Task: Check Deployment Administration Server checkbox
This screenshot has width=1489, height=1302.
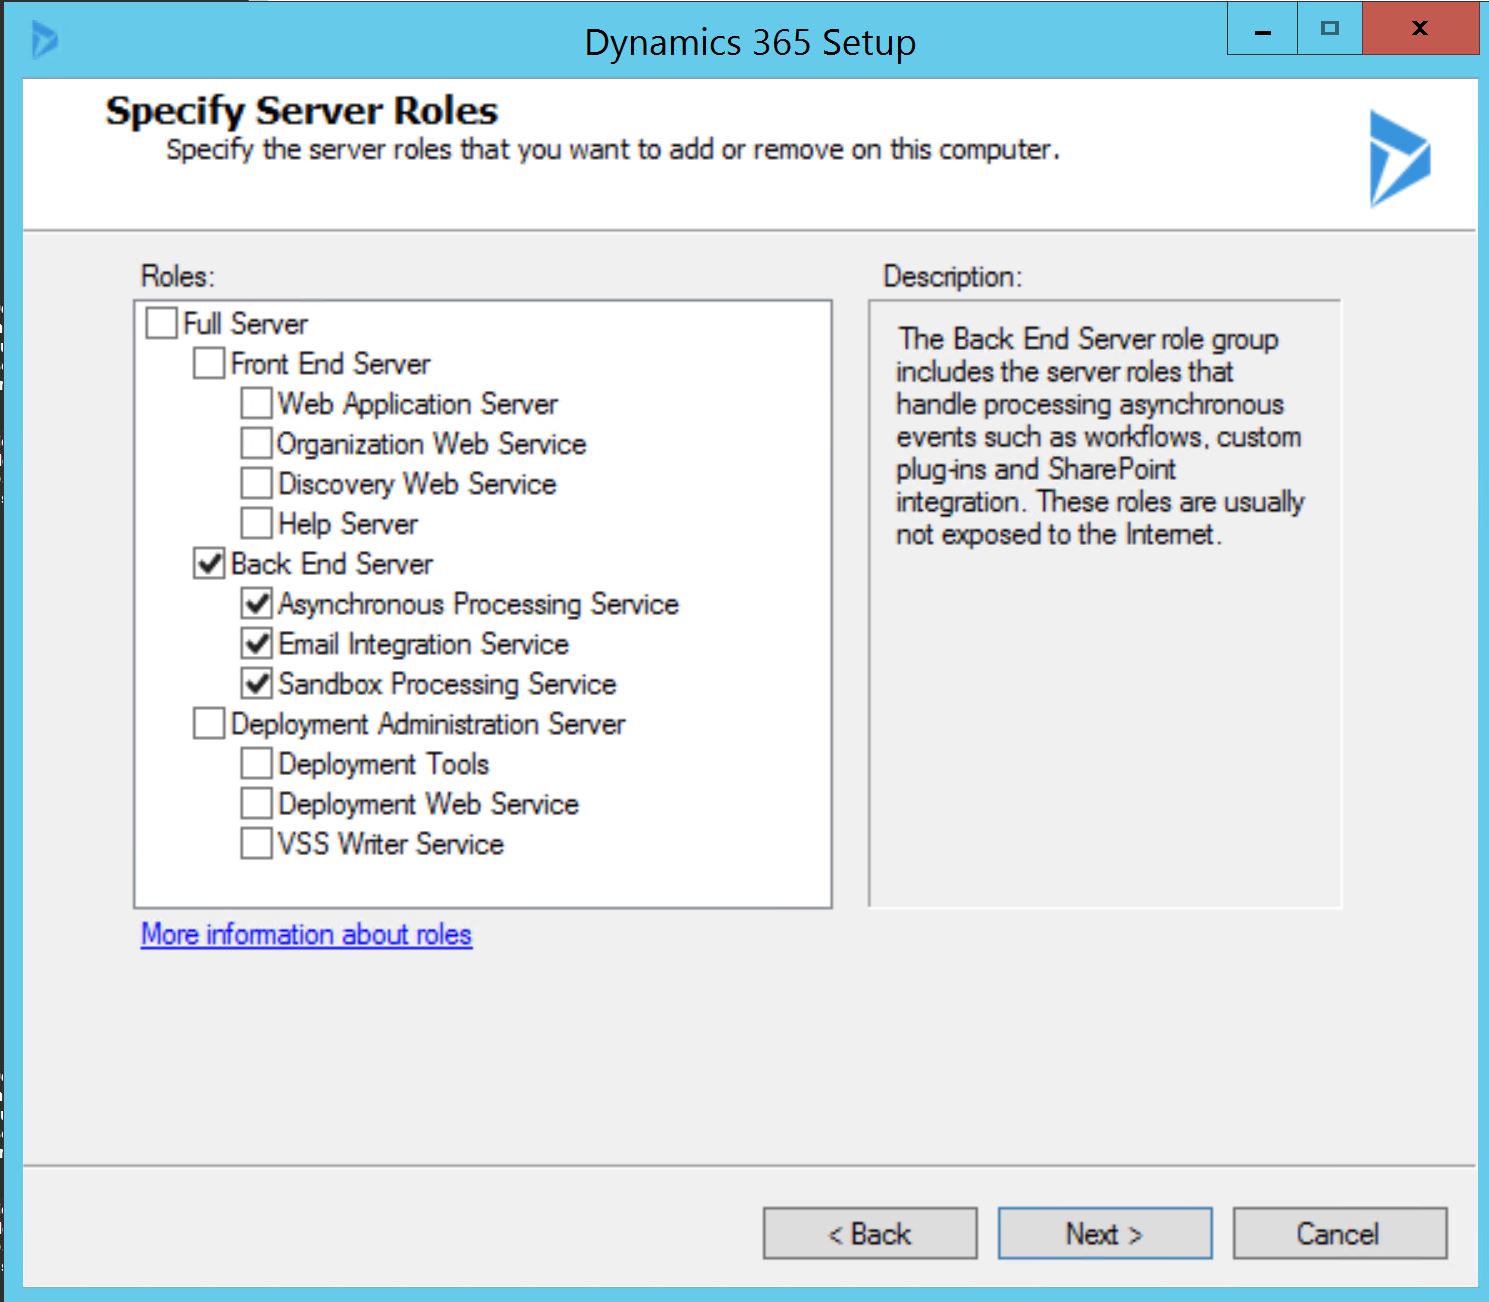Action: (x=209, y=724)
